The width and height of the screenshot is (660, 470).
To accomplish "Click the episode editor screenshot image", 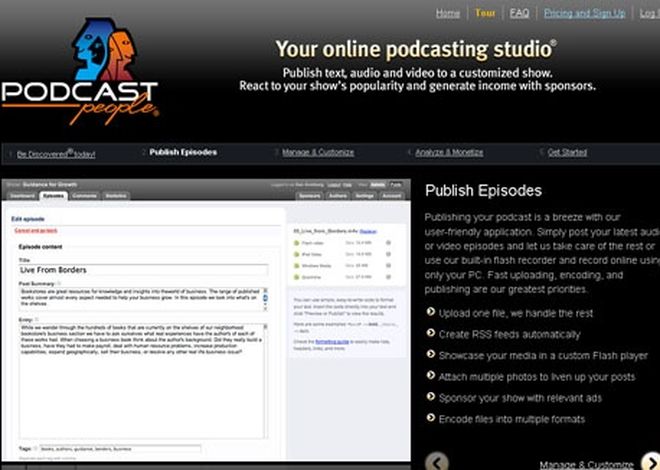I will (x=206, y=320).
